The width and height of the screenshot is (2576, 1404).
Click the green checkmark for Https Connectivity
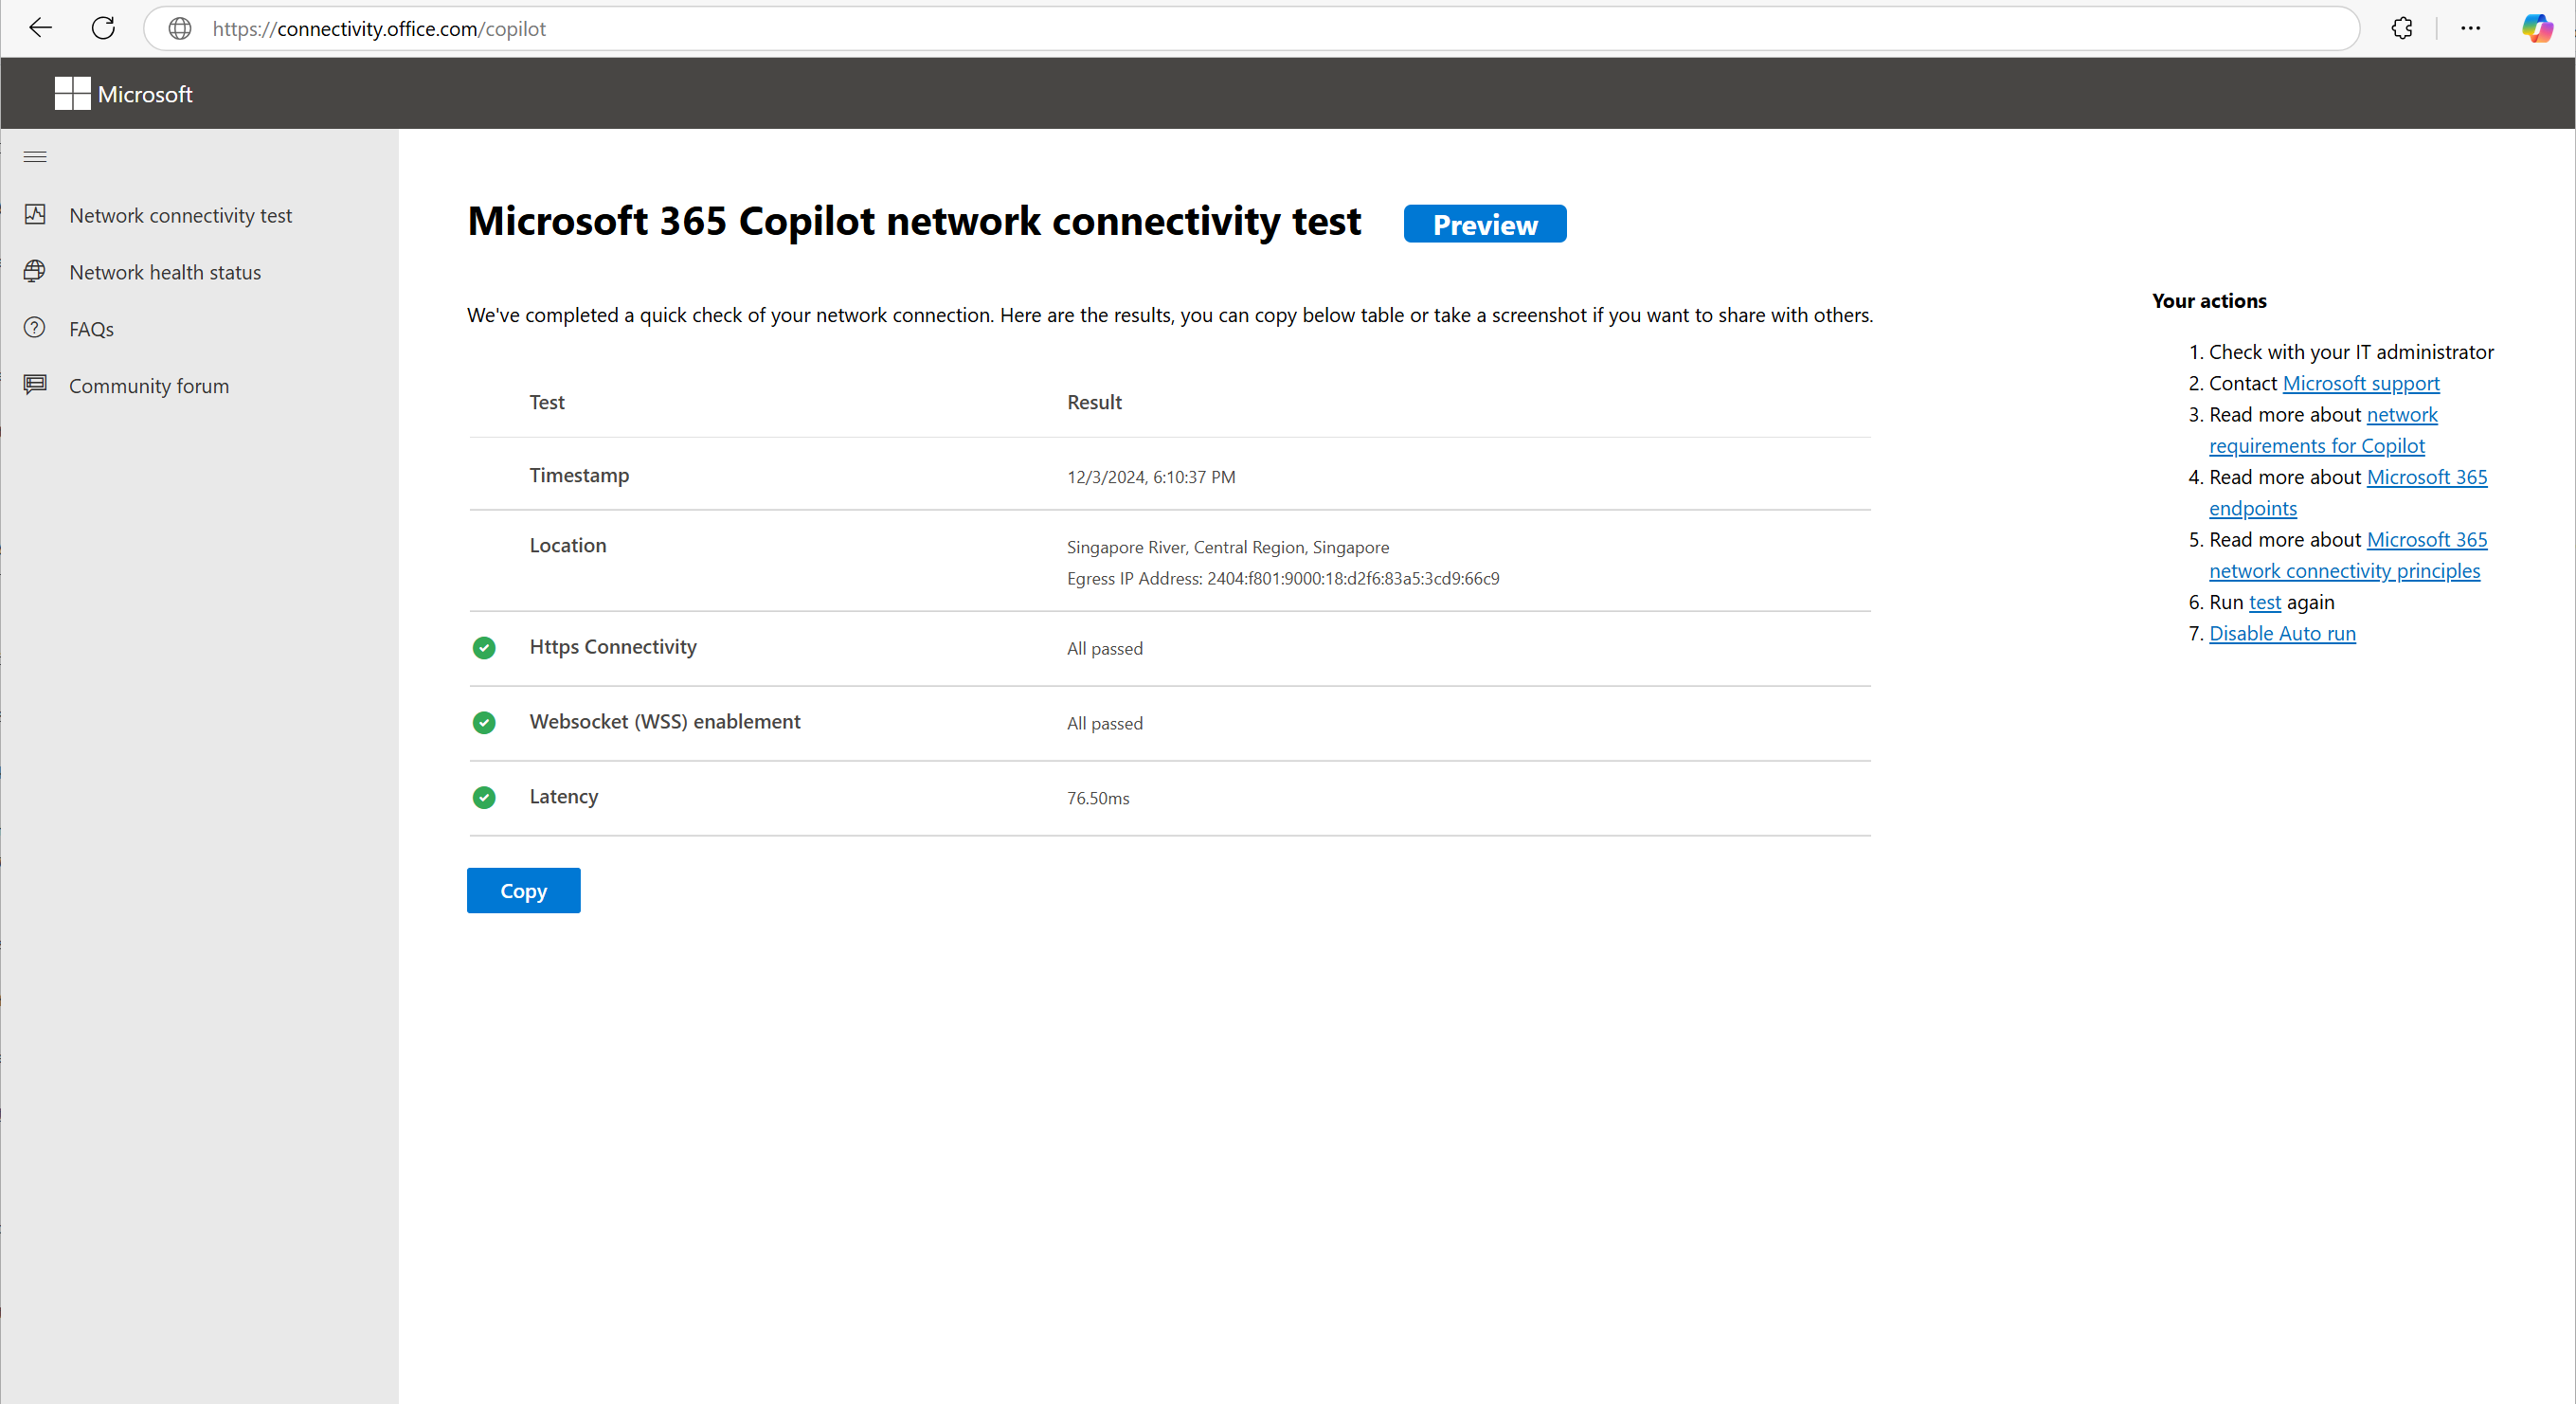coord(484,647)
